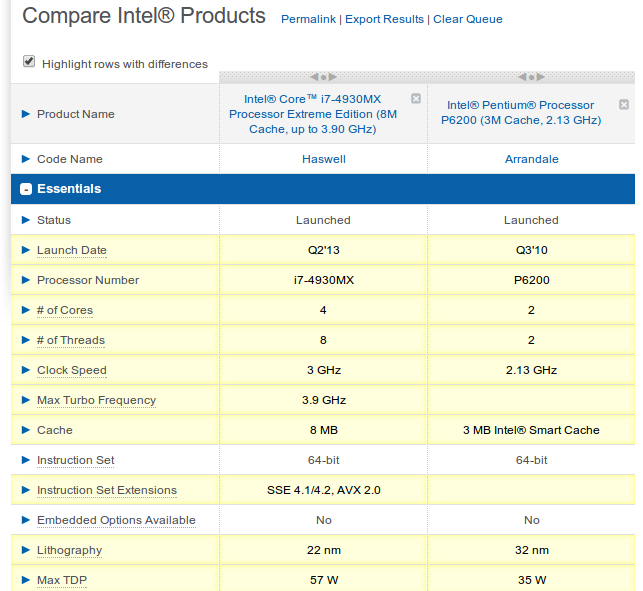Click the Cache row label
The width and height of the screenshot is (643, 591).
click(x=55, y=430)
